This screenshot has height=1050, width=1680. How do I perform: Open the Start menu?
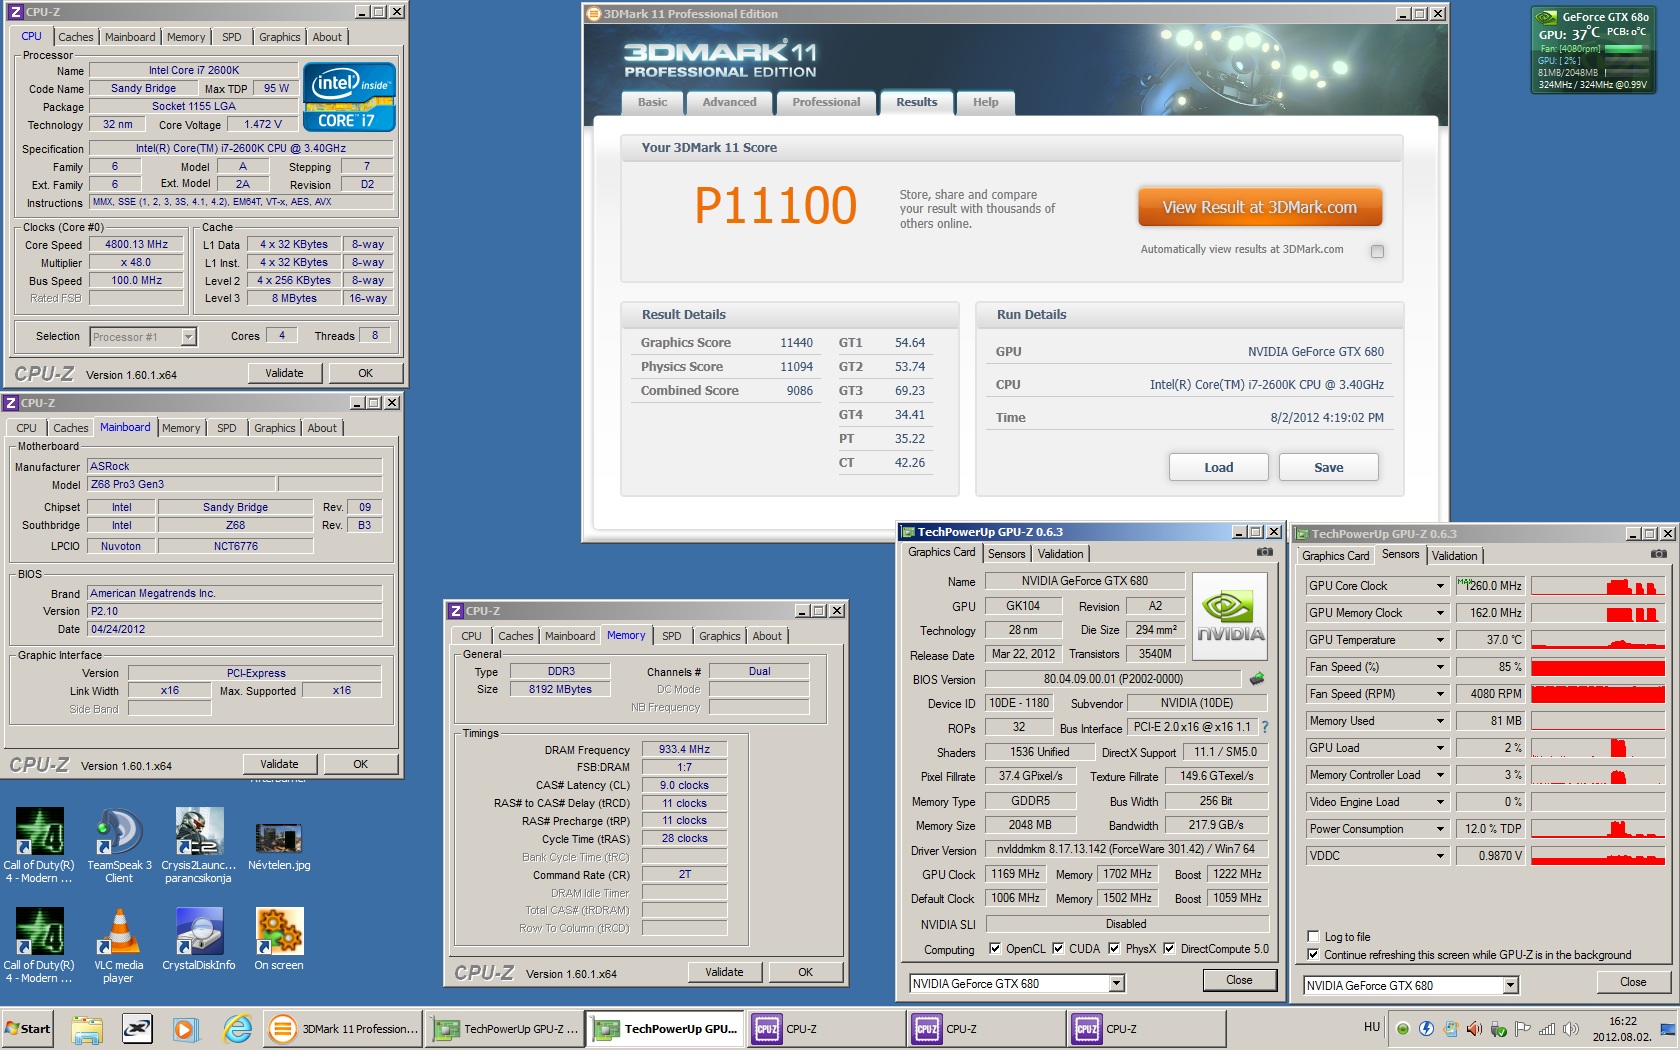(28, 1028)
